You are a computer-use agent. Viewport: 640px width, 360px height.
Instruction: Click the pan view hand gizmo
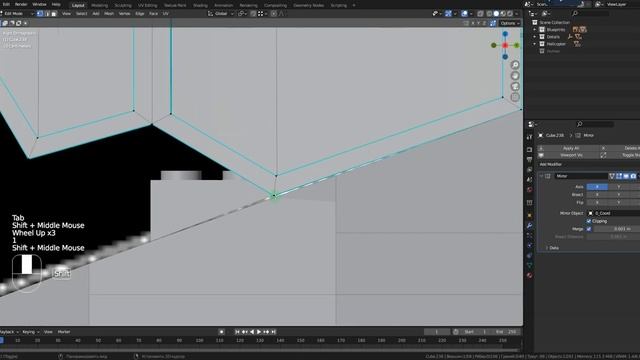click(x=515, y=76)
